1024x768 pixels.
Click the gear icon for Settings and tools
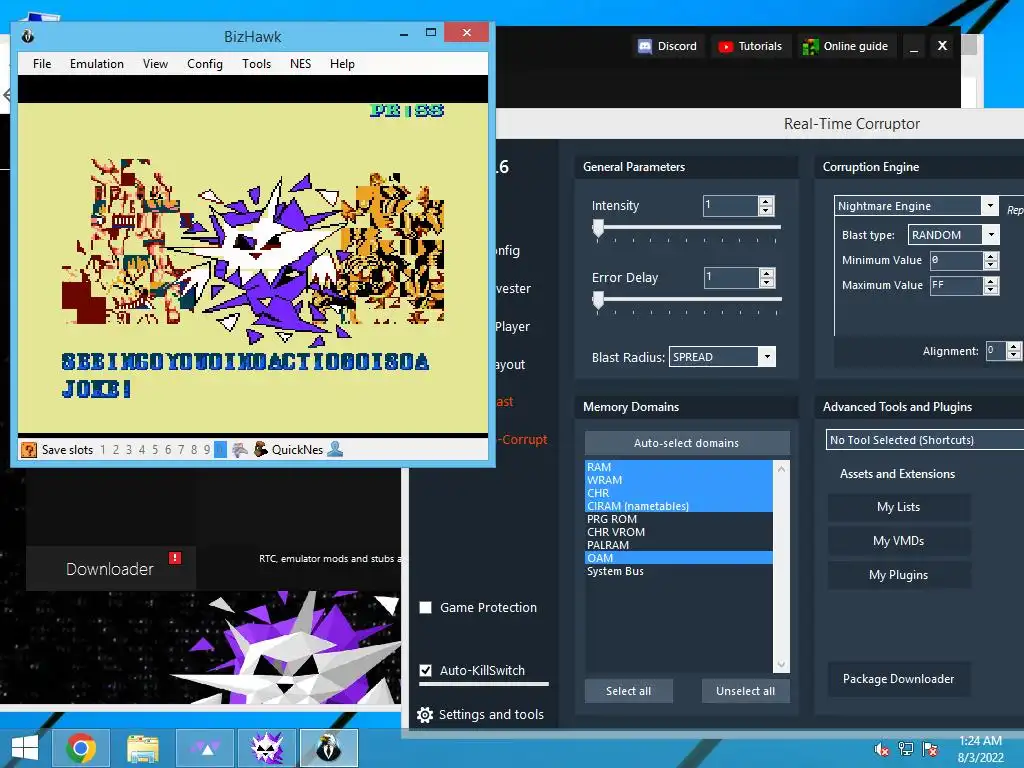425,715
